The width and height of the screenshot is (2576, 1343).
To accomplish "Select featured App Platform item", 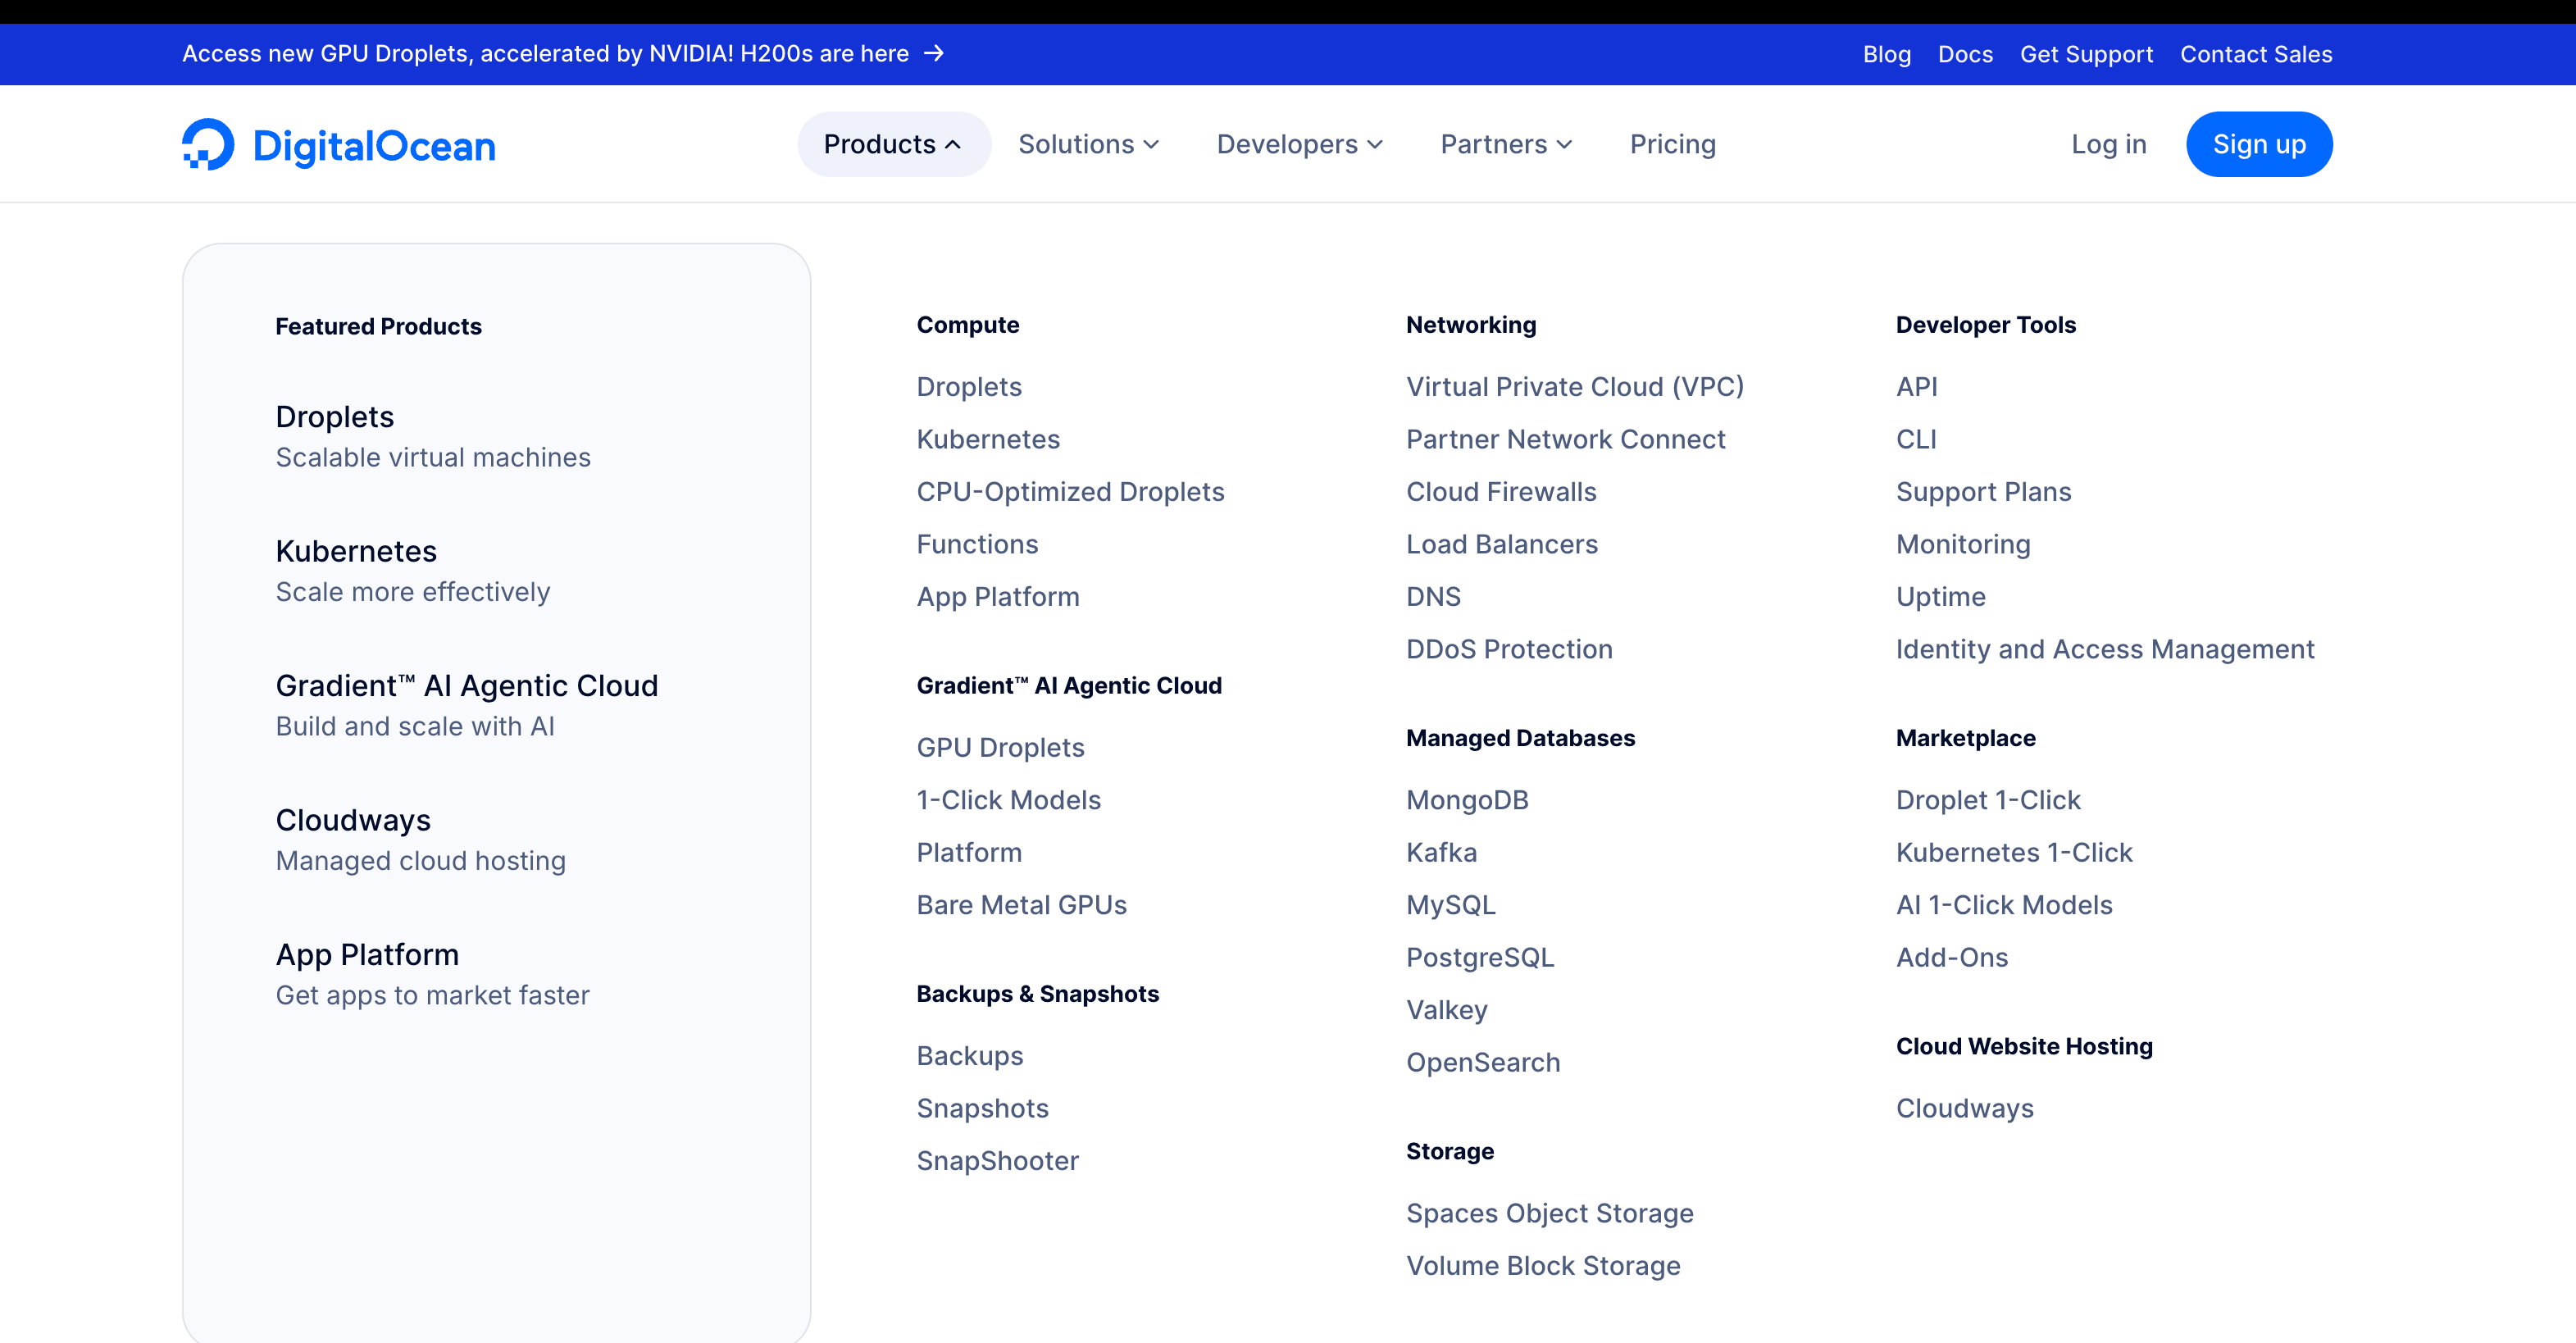I will click(433, 974).
